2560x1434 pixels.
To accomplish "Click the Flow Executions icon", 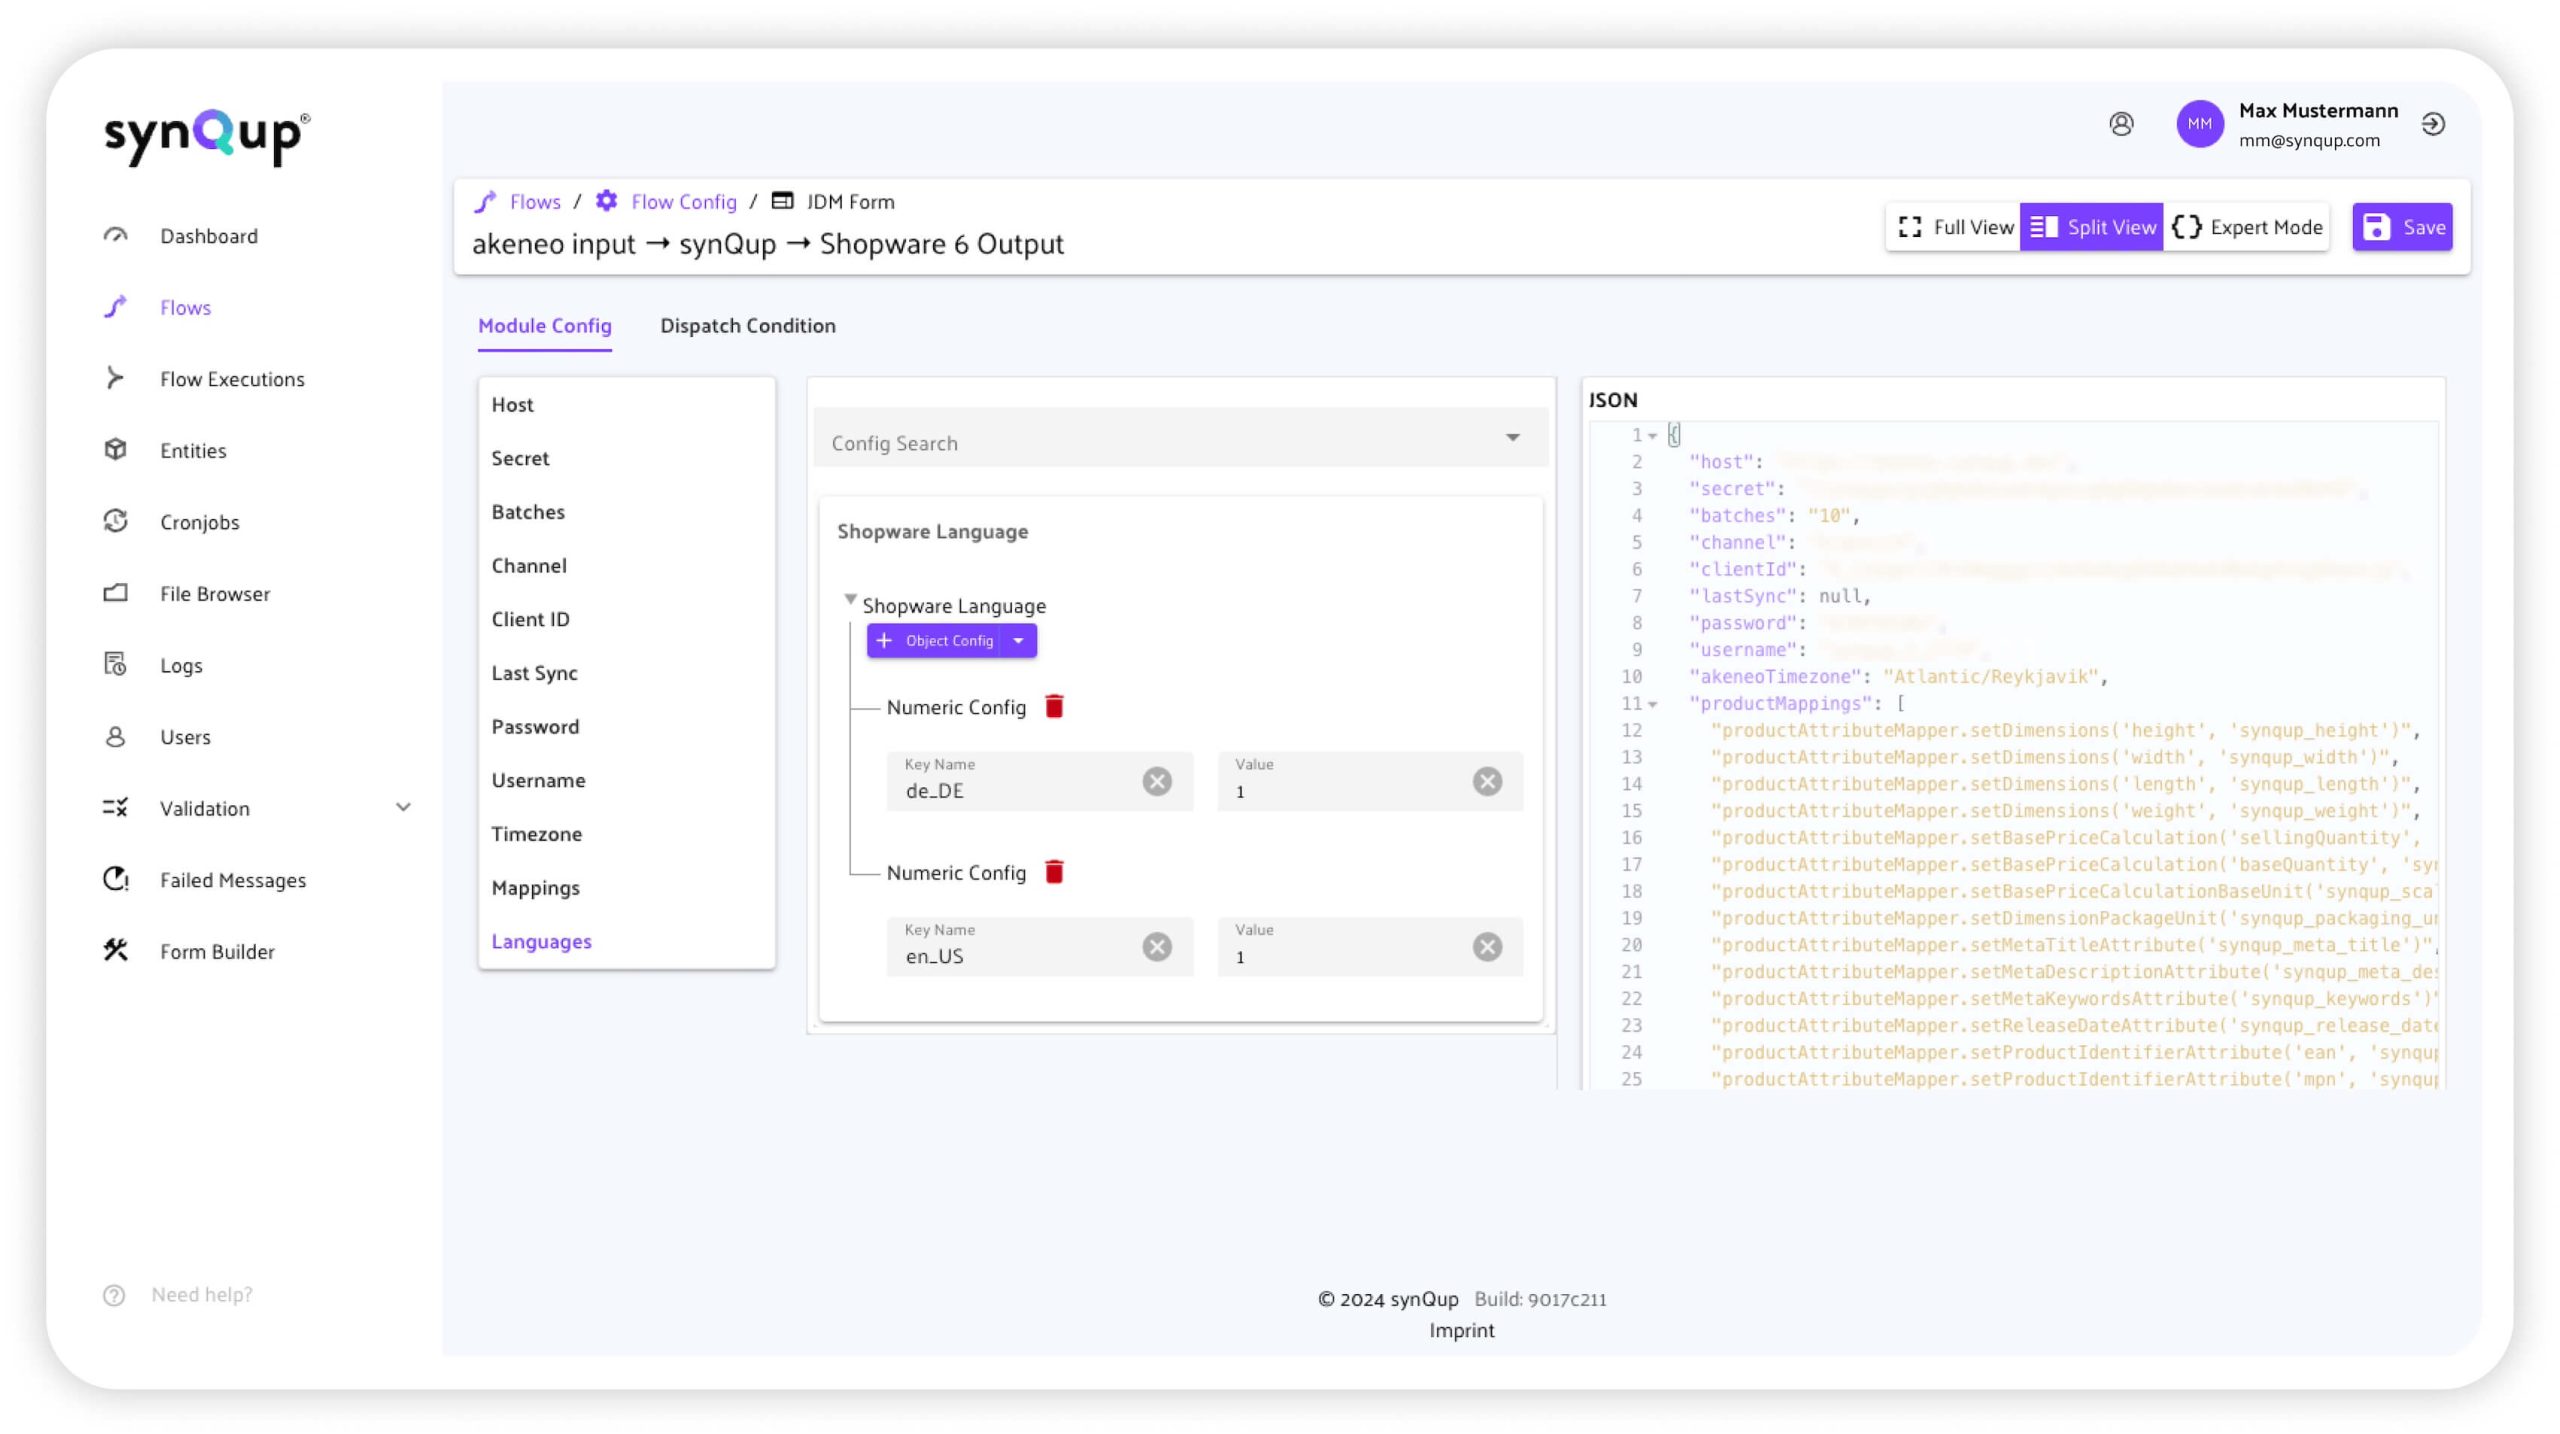I will [x=116, y=378].
